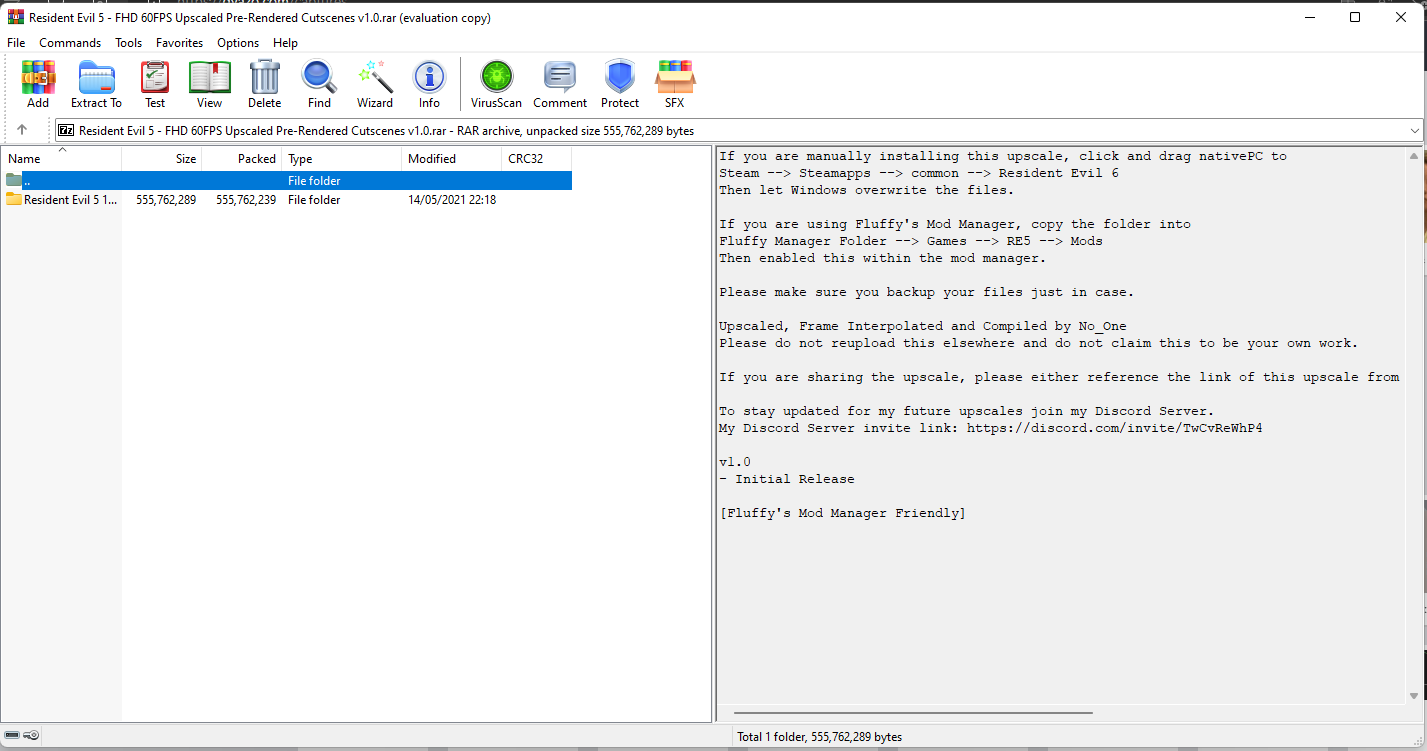Screen dimensions: 1427x751
Task: Open the Commands menu
Action: [70, 43]
